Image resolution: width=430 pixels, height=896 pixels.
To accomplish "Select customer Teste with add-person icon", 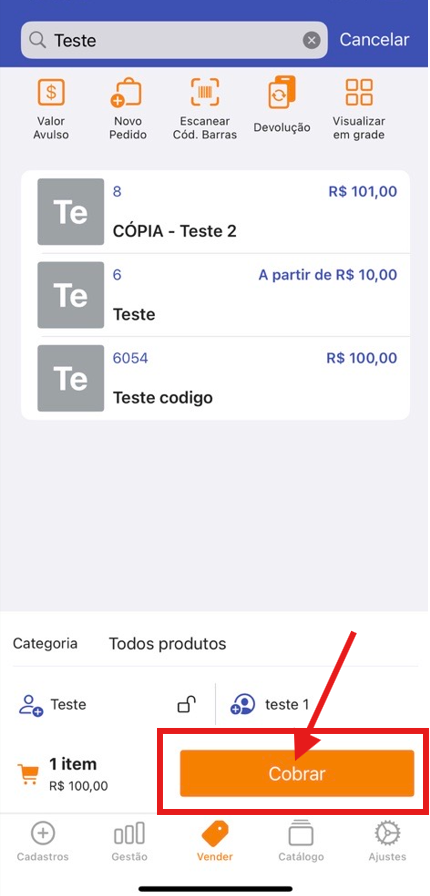I will coord(53,705).
